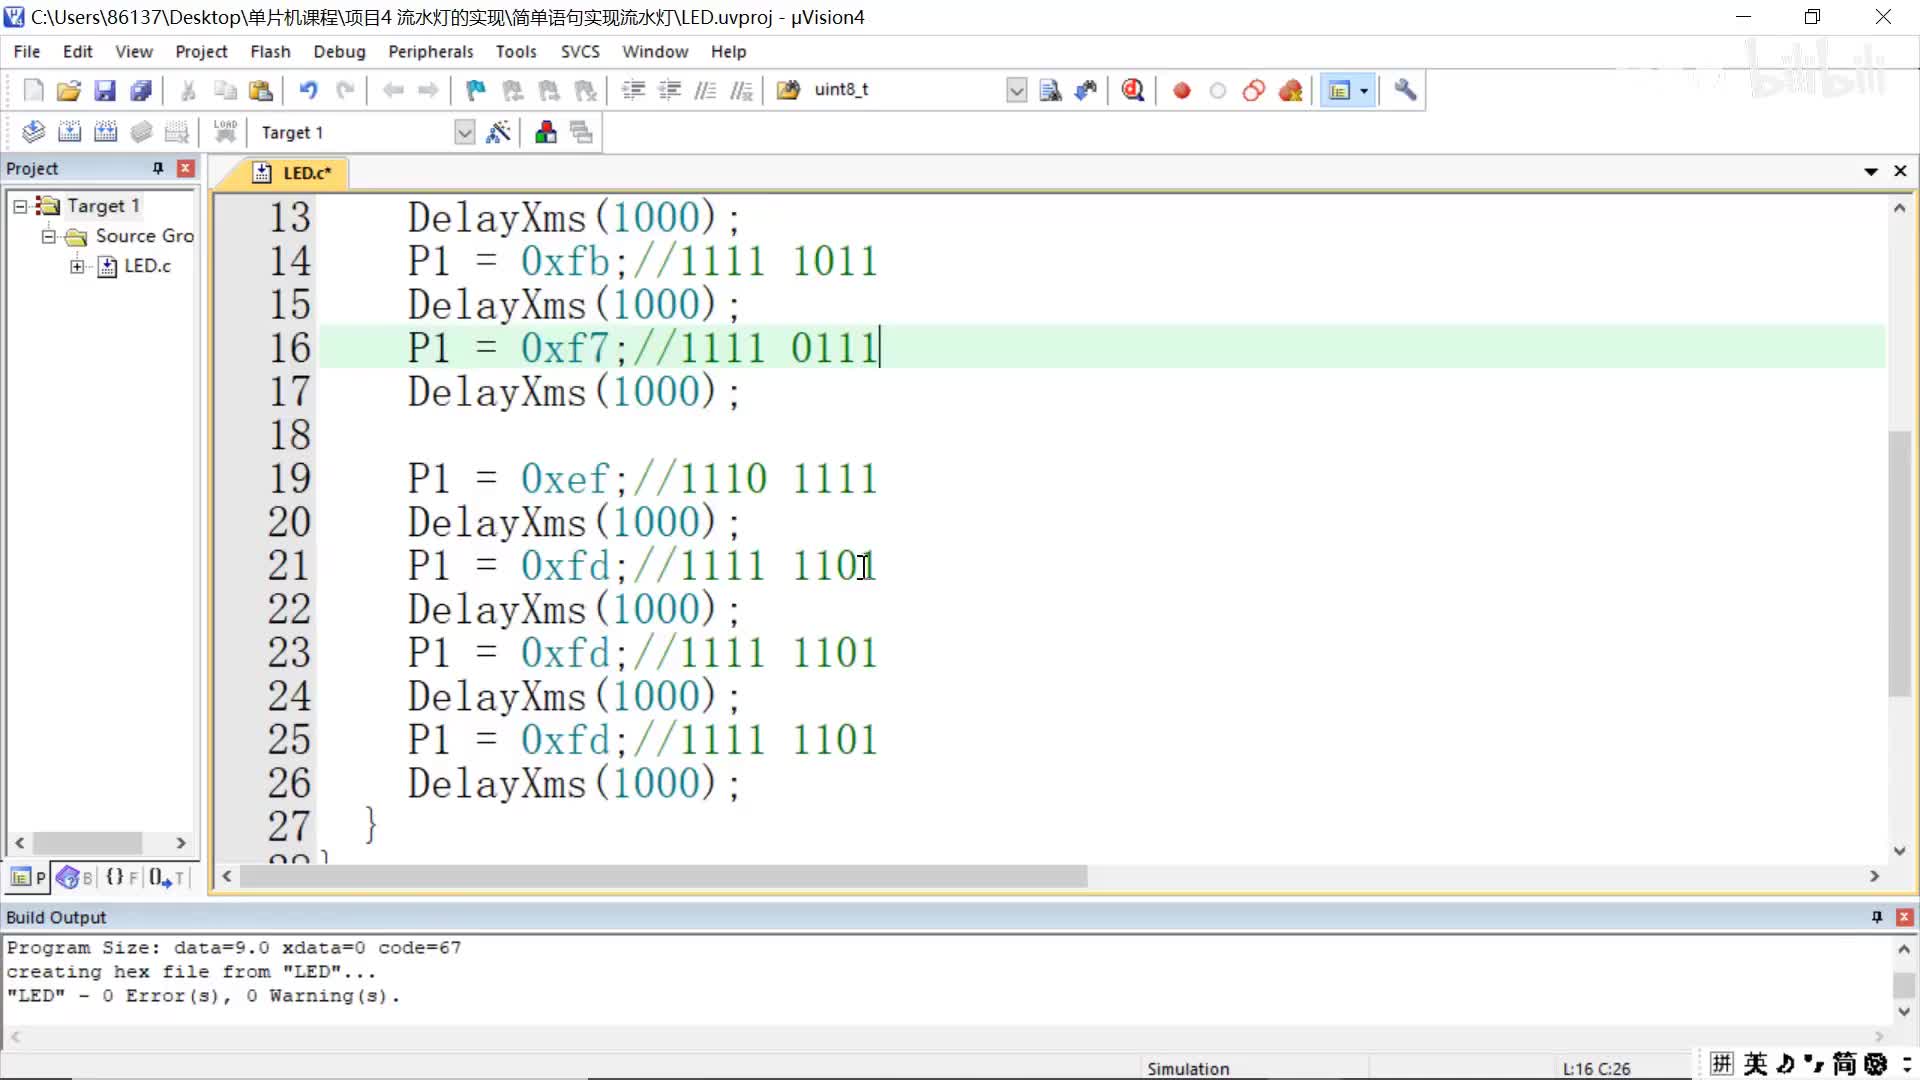Paste from clipboard icon
The width and height of the screenshot is (1920, 1080).
click(261, 91)
